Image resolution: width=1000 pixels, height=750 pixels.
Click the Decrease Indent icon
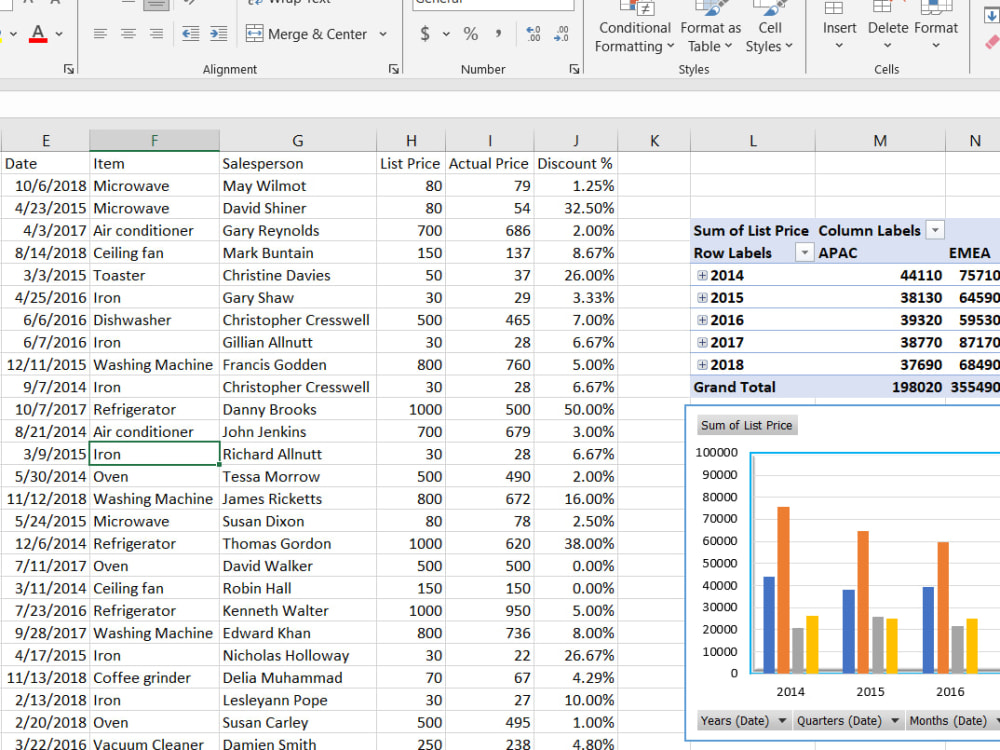pos(191,34)
